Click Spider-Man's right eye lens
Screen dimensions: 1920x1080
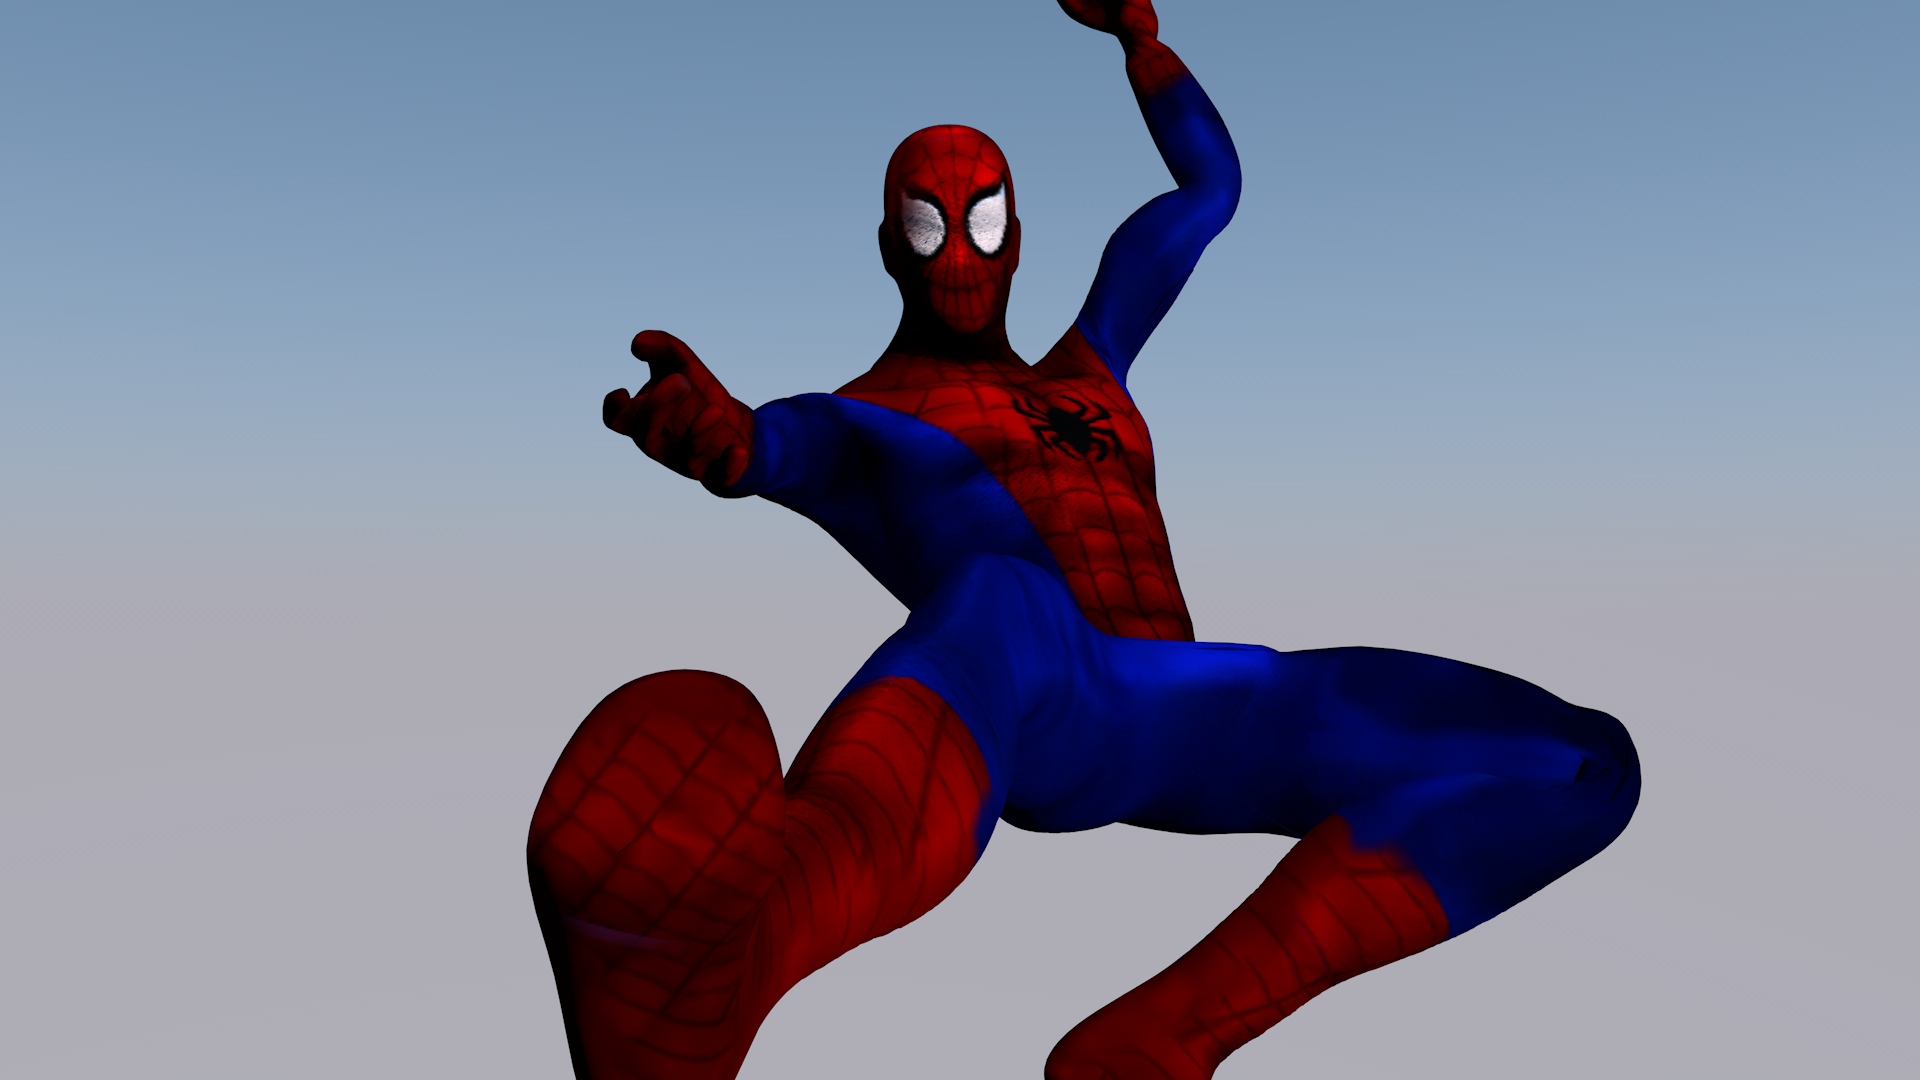pyautogui.click(x=925, y=225)
